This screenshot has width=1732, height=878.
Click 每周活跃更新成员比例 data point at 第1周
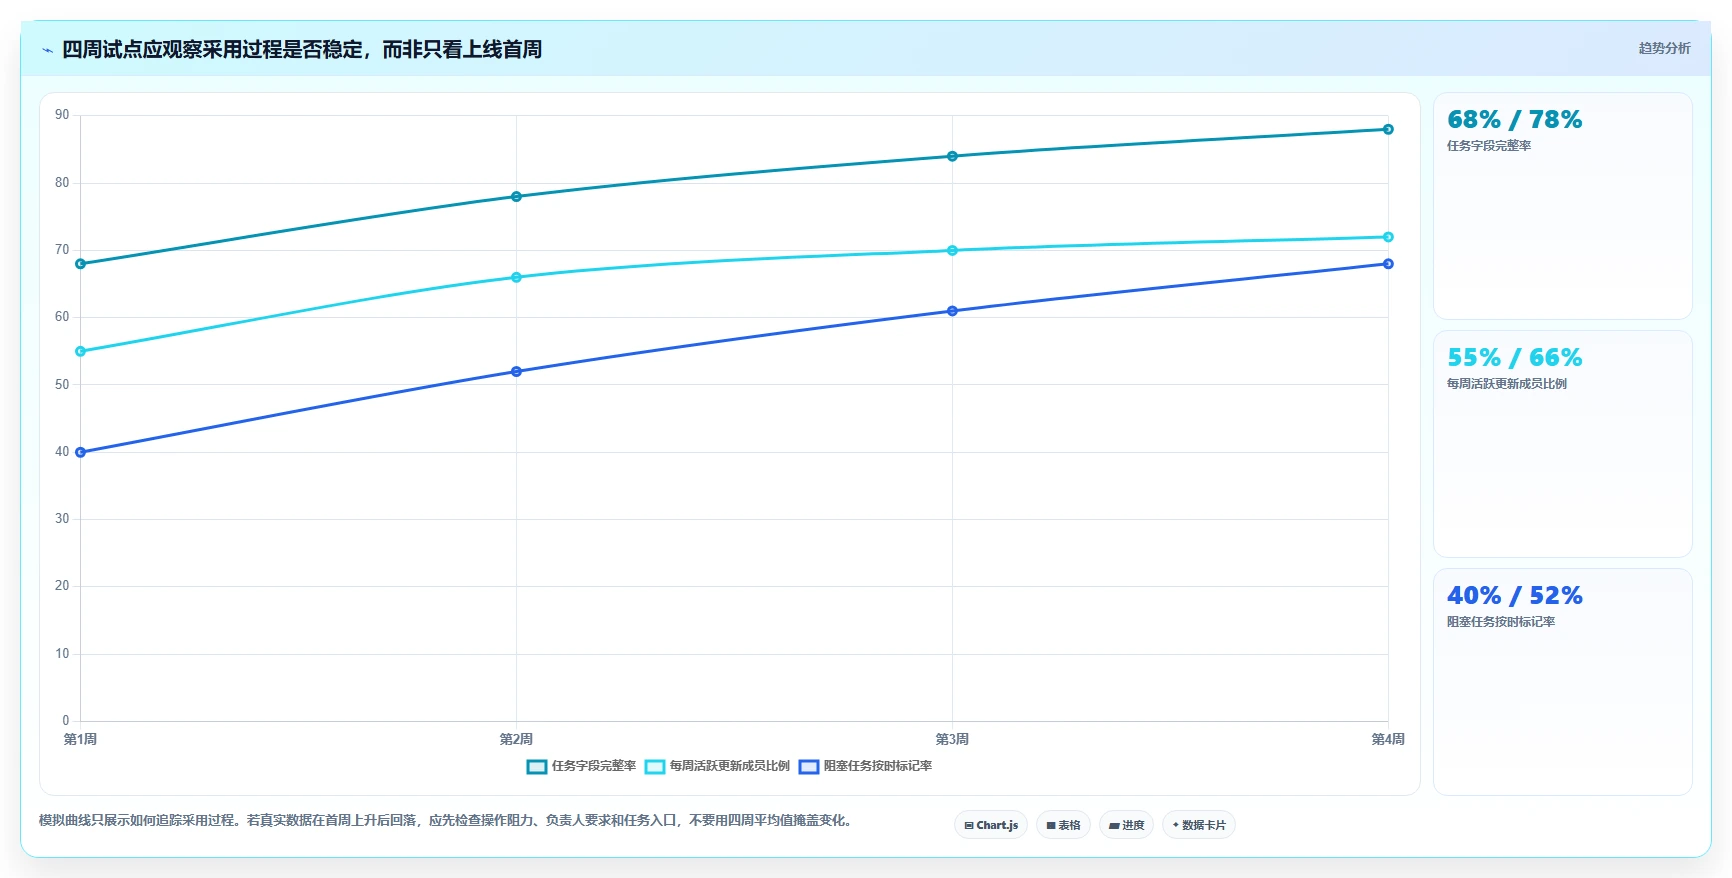(81, 352)
